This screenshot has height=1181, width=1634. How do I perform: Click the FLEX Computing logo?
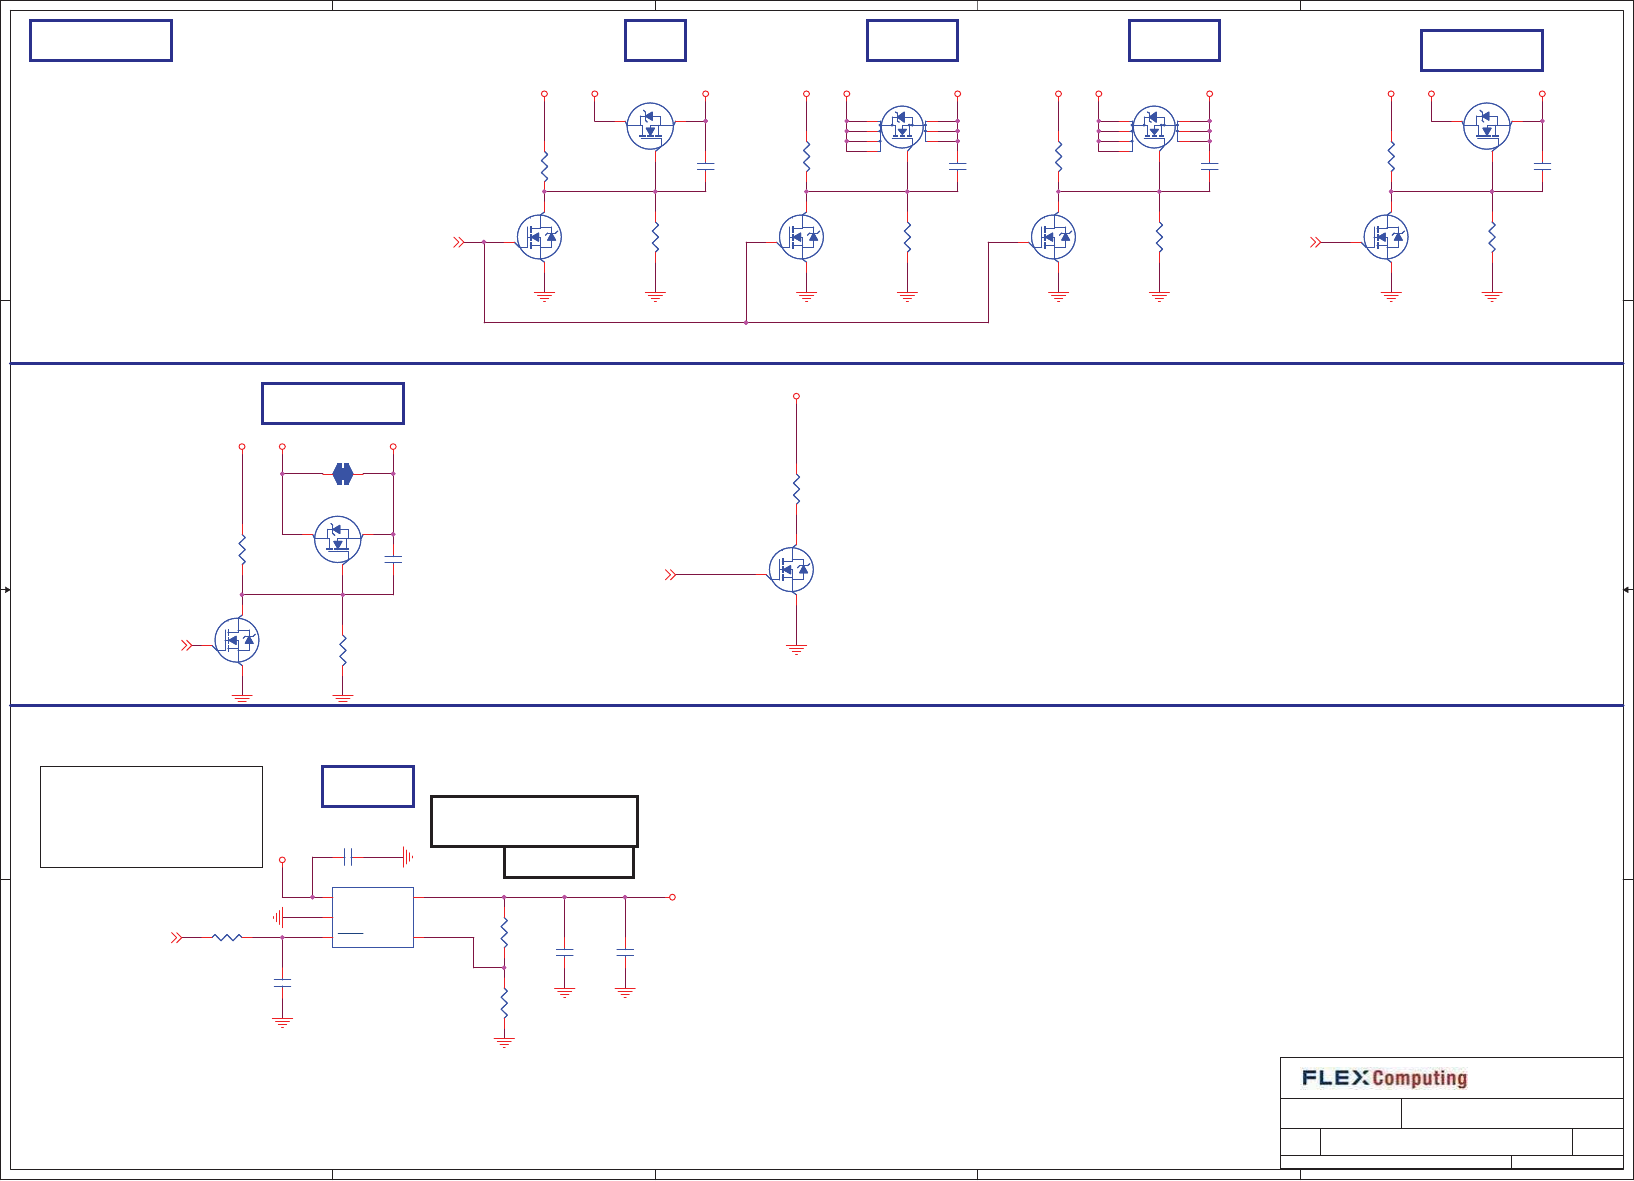coord(1384,1078)
